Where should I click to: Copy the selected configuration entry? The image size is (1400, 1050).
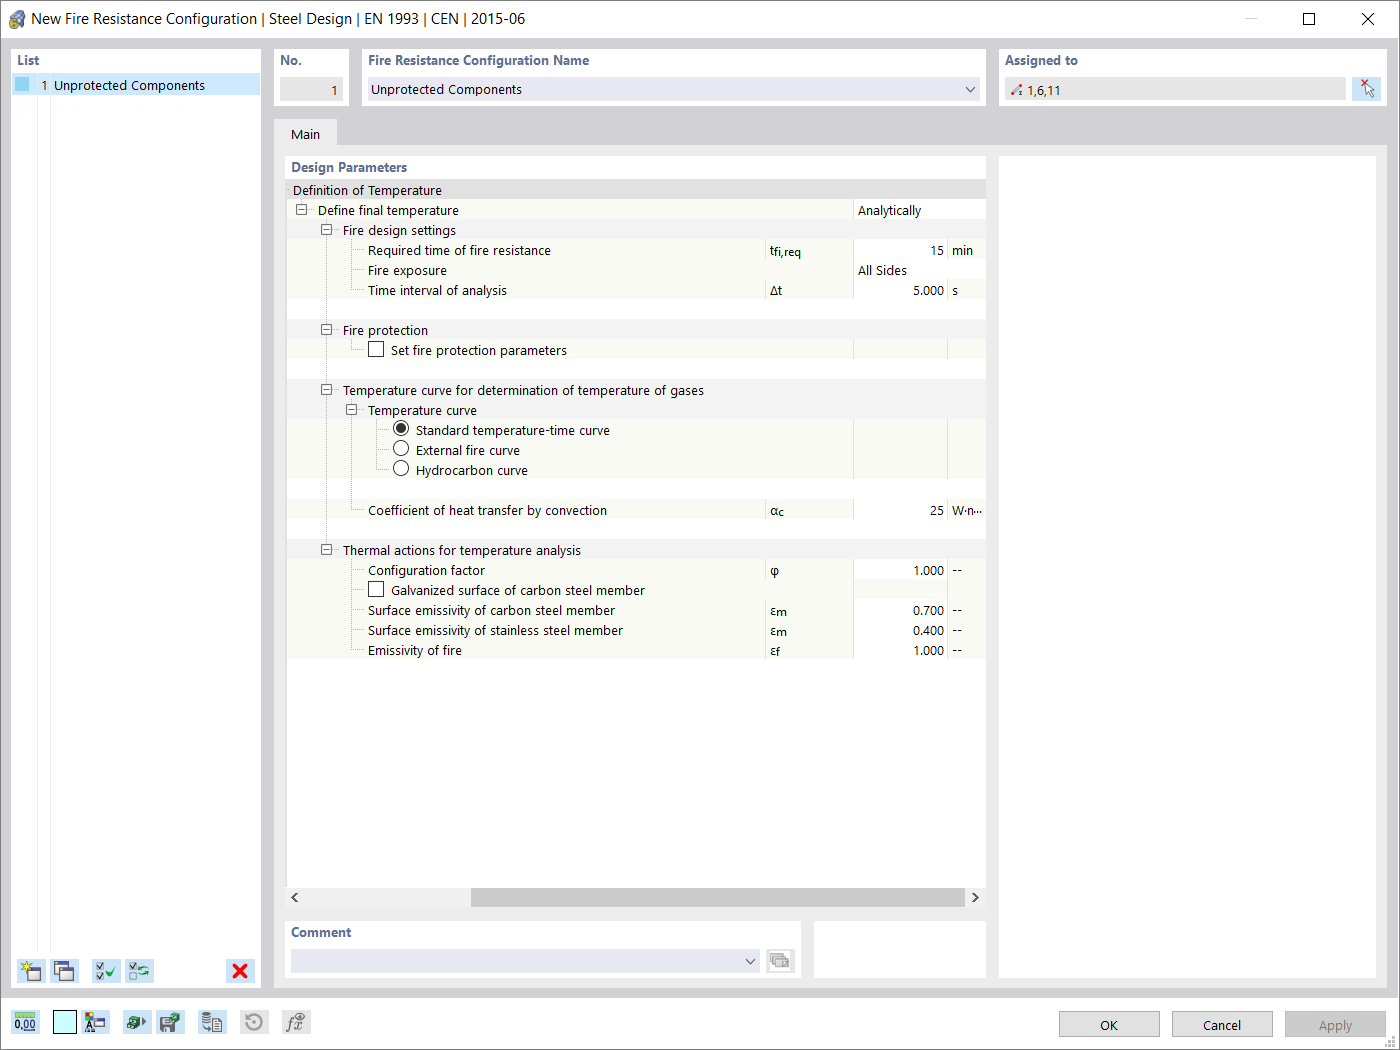[64, 971]
